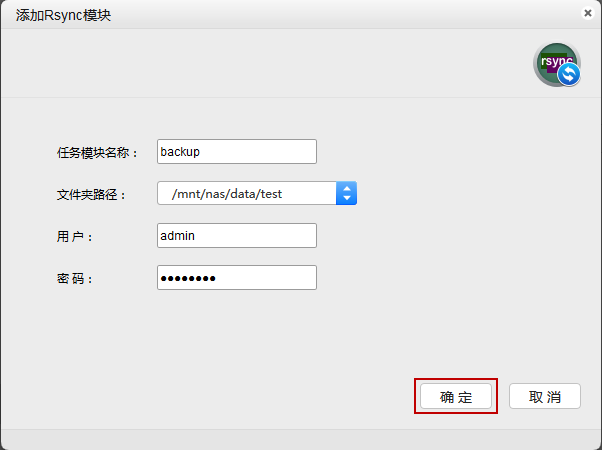
Task: Confirm with the 确定 button
Action: pos(456,396)
